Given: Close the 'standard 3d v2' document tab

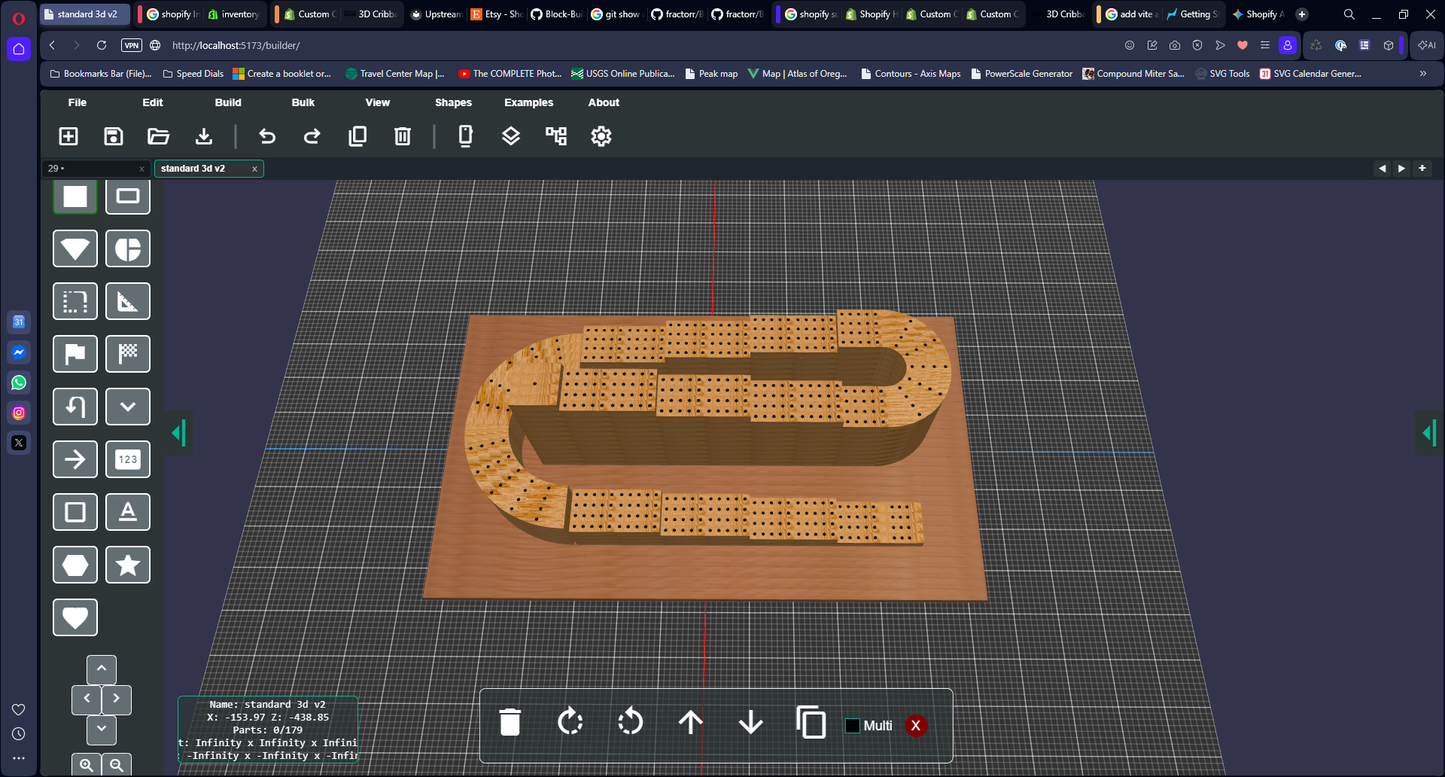Looking at the screenshot, I should point(255,169).
